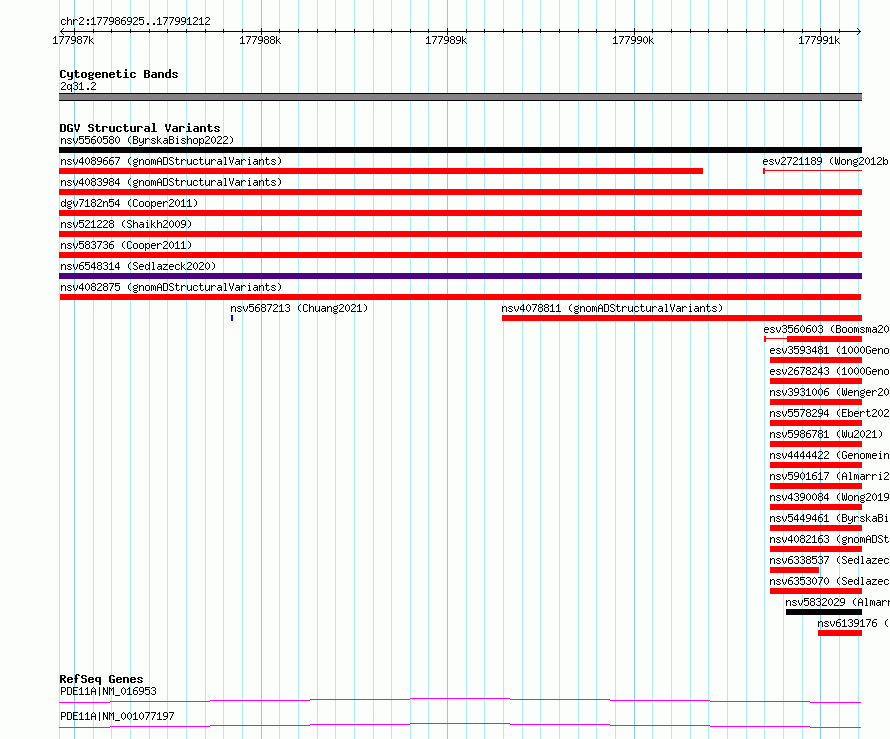Click the grey 2q31.2 band bar
This screenshot has height=739, width=890.
coord(460,97)
